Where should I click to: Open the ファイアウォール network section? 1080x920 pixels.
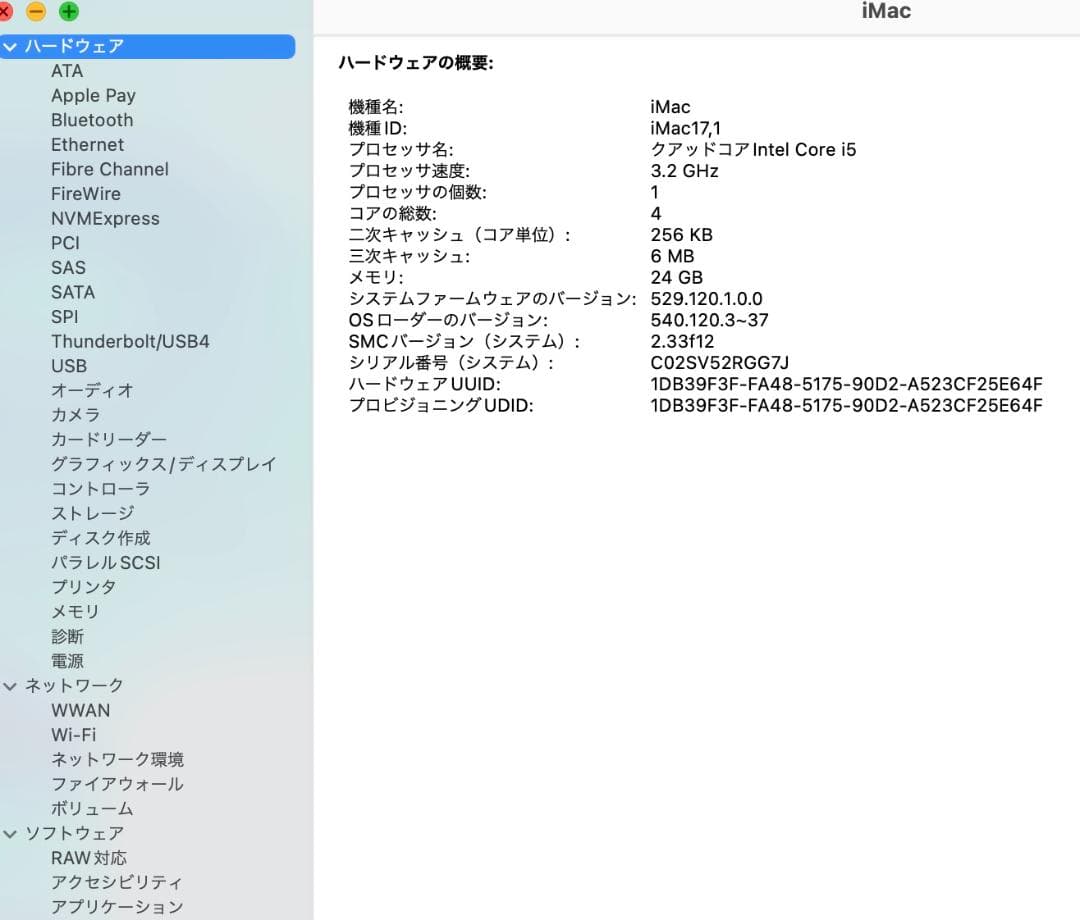click(x=117, y=784)
